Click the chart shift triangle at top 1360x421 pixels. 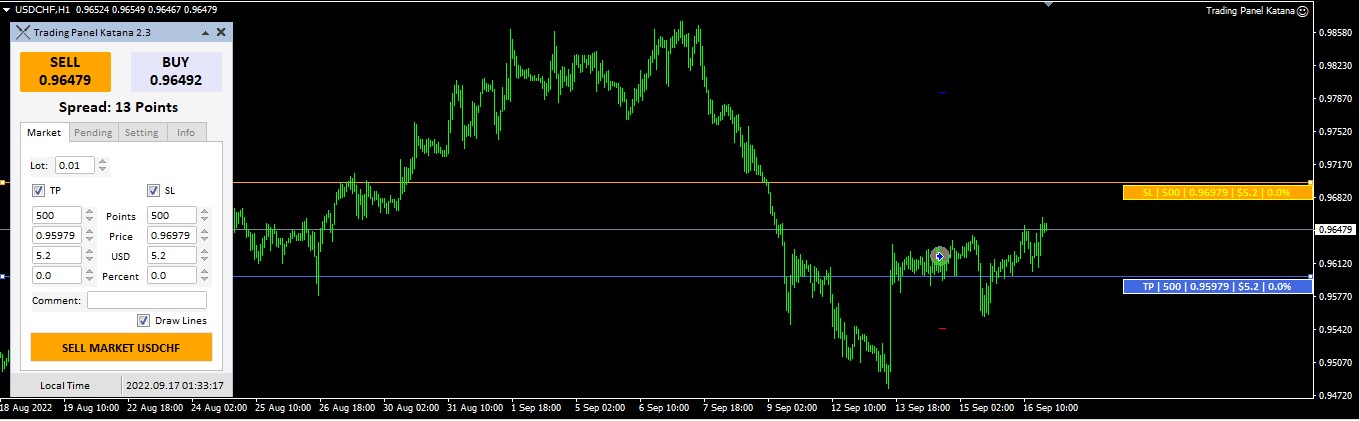[1048, 4]
